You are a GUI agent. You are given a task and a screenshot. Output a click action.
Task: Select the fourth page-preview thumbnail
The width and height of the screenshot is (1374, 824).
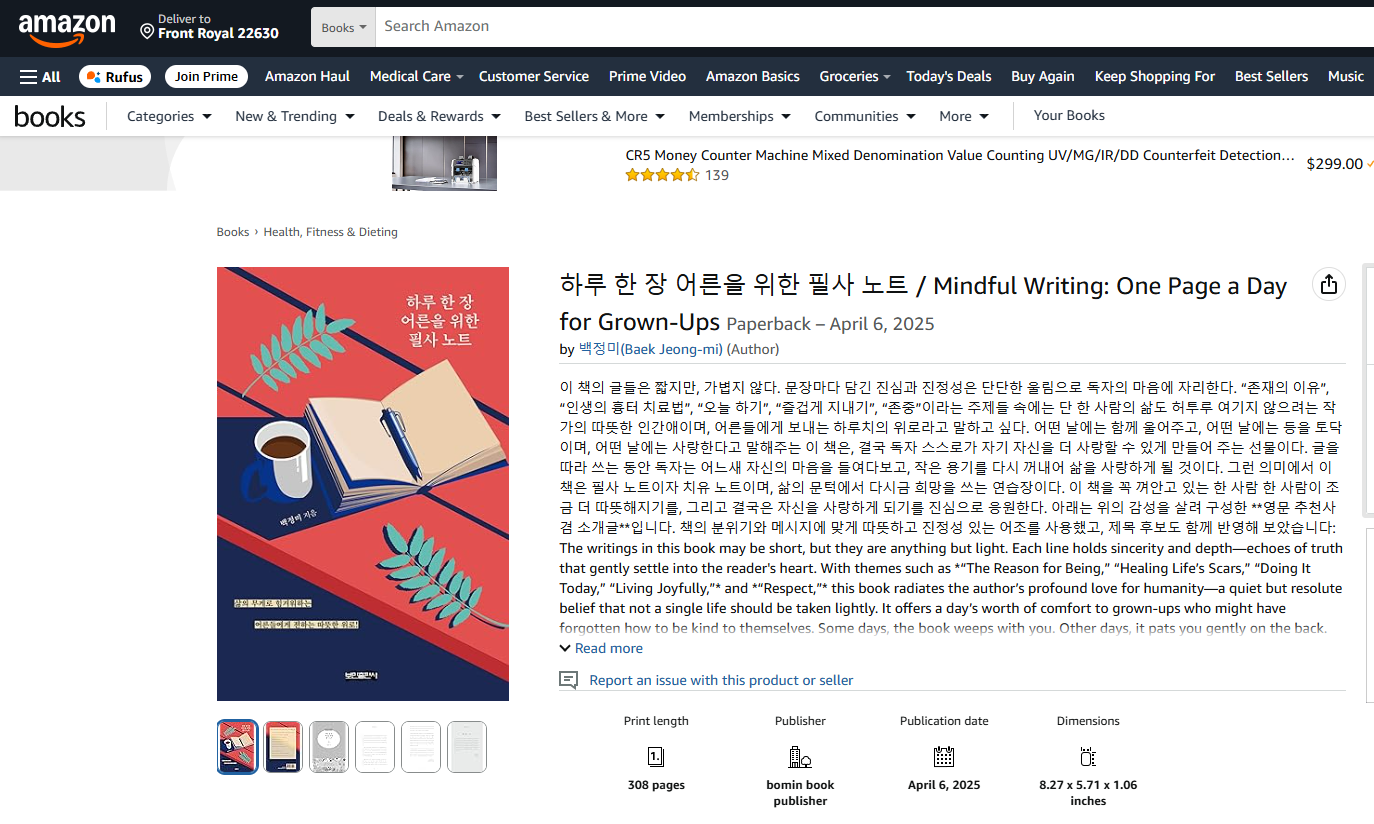pyautogui.click(x=375, y=747)
